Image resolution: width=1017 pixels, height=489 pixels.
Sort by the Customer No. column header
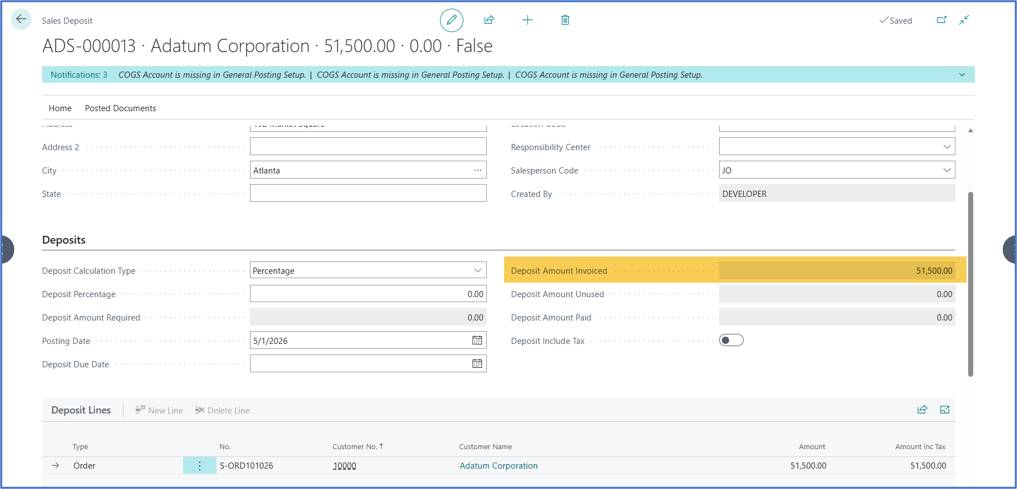click(x=357, y=447)
